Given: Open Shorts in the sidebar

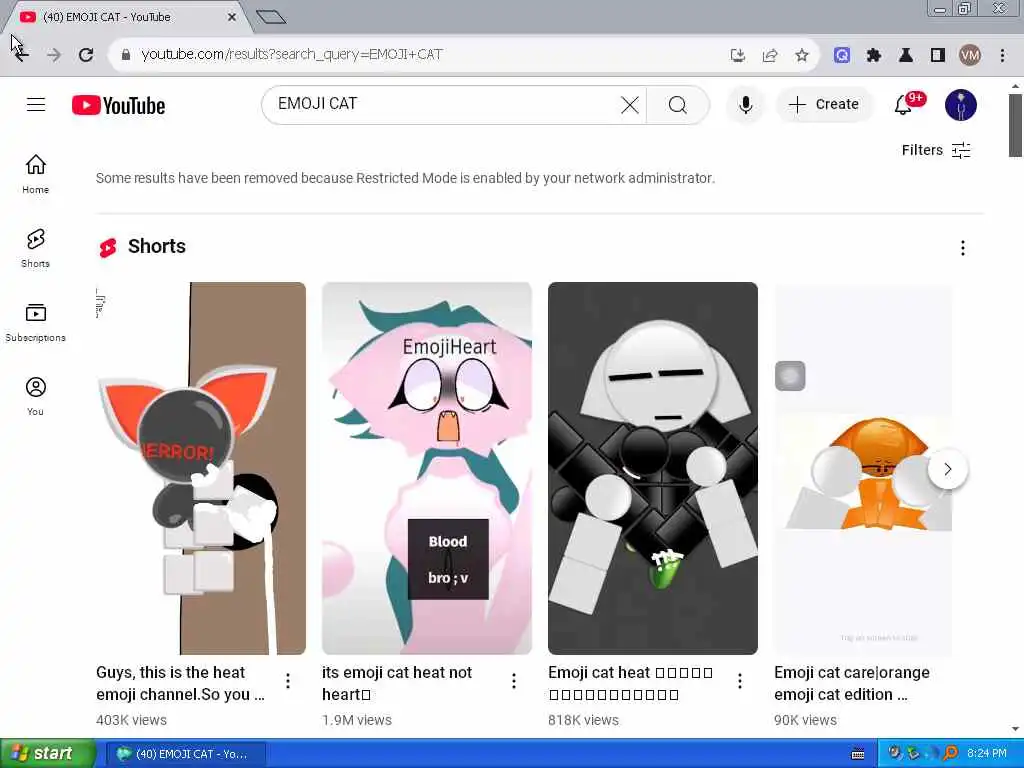Looking at the screenshot, I should coord(36,248).
